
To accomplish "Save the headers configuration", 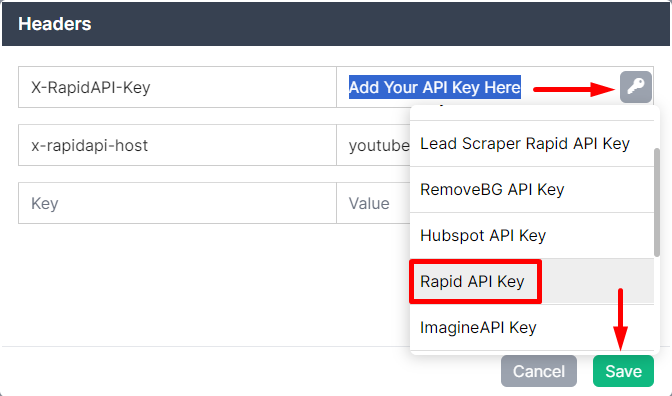I will [x=623, y=371].
